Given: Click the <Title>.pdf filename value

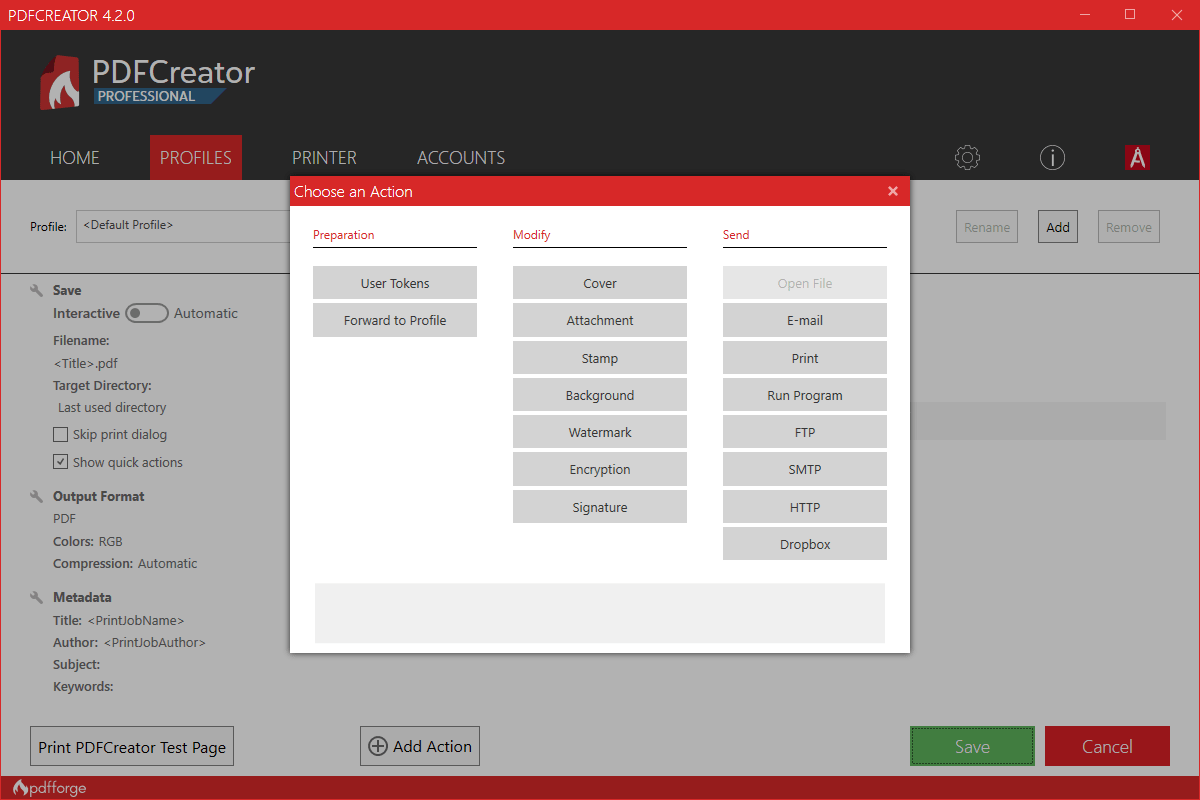Looking at the screenshot, I should click(x=86, y=363).
